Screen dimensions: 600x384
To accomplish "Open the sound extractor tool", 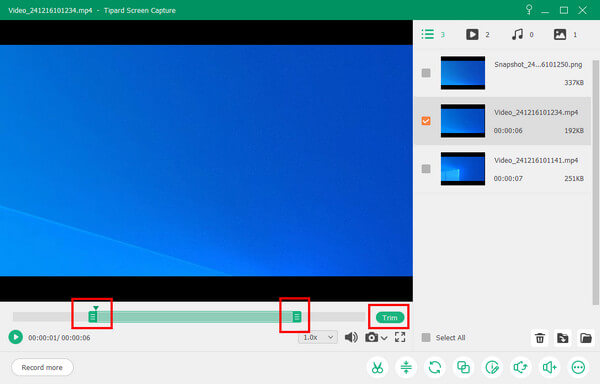I will point(521,368).
